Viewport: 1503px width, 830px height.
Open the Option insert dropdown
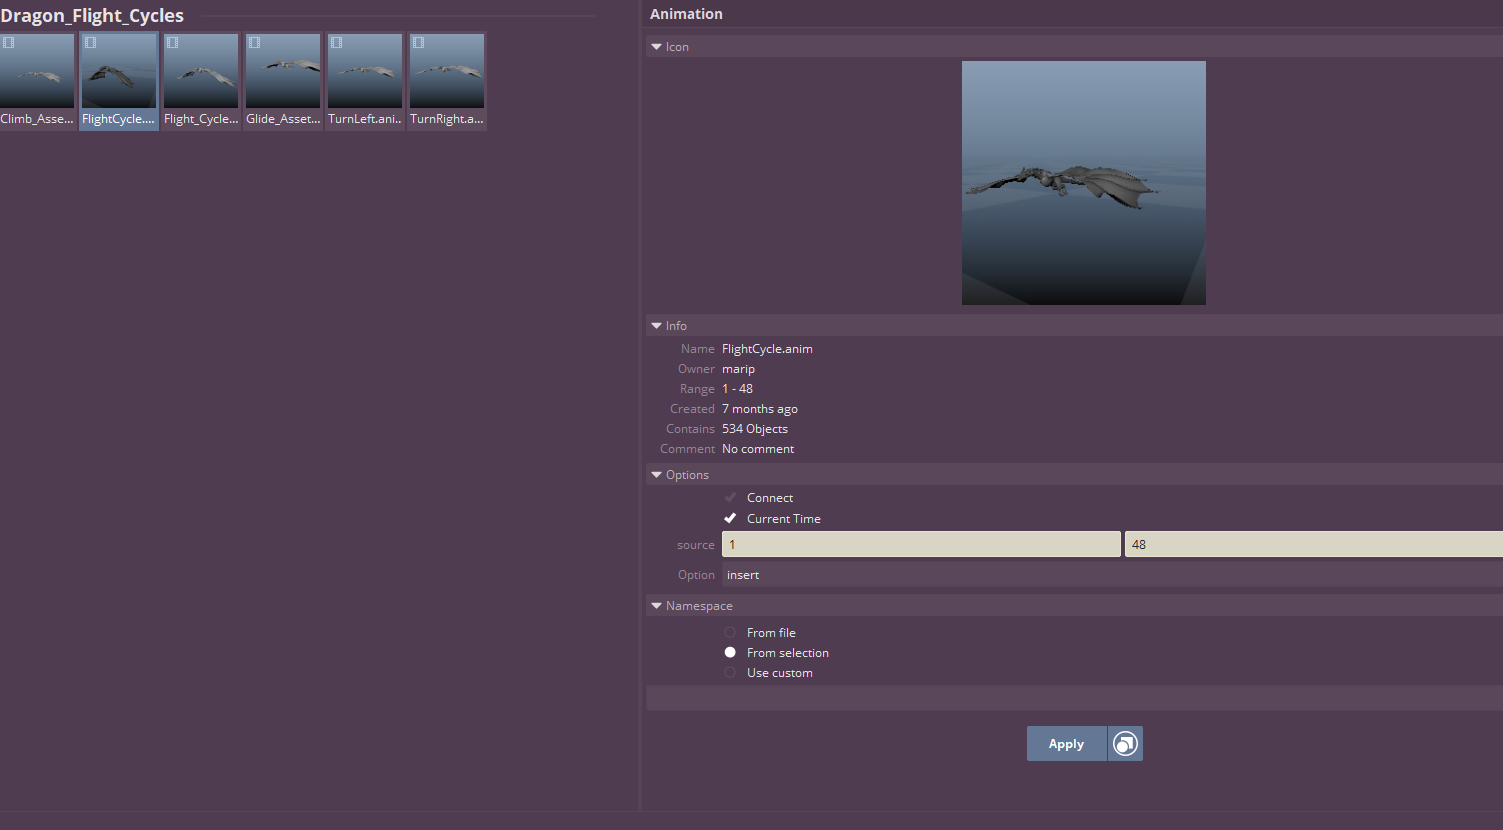(1112, 575)
